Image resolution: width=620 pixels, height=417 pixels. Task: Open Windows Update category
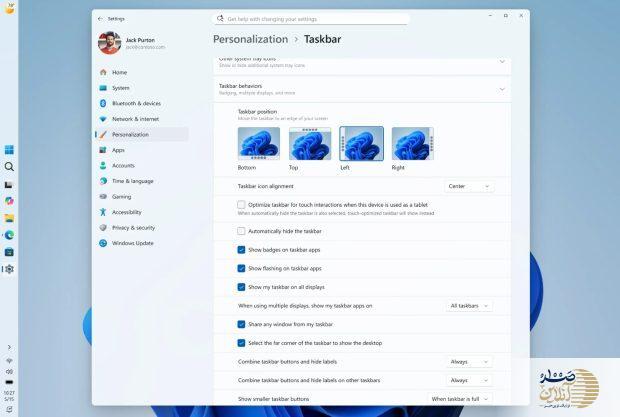pyautogui.click(x=142, y=243)
